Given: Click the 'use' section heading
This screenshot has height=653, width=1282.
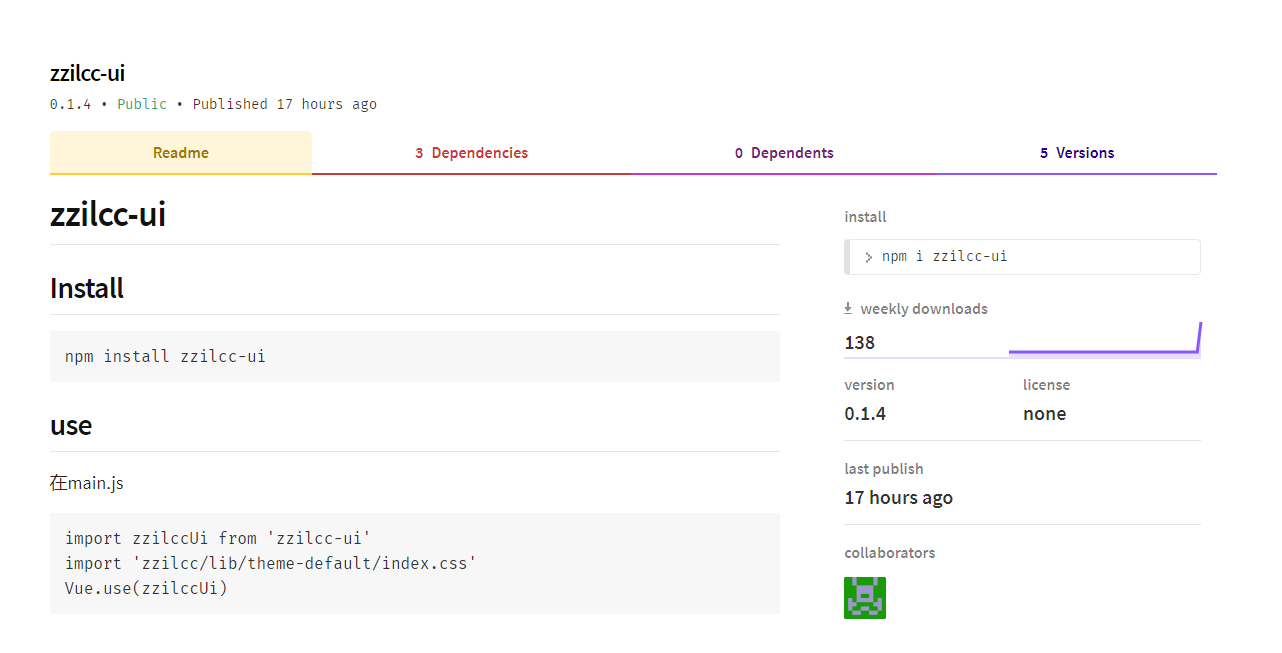Looking at the screenshot, I should (71, 425).
